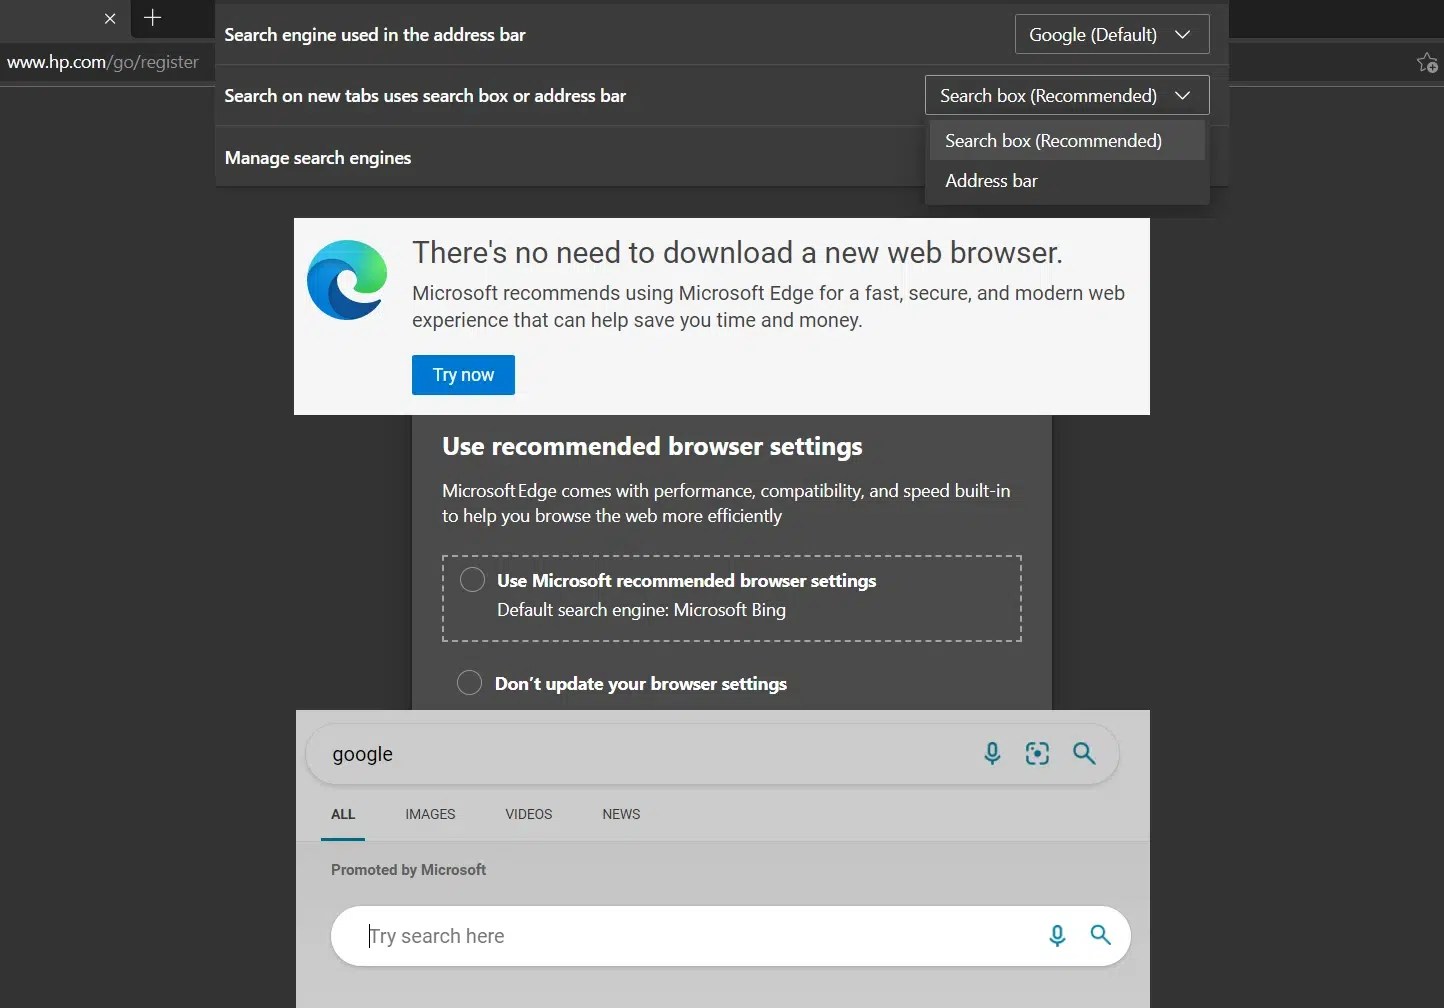Click Search engine used in the address bar label

(375, 35)
